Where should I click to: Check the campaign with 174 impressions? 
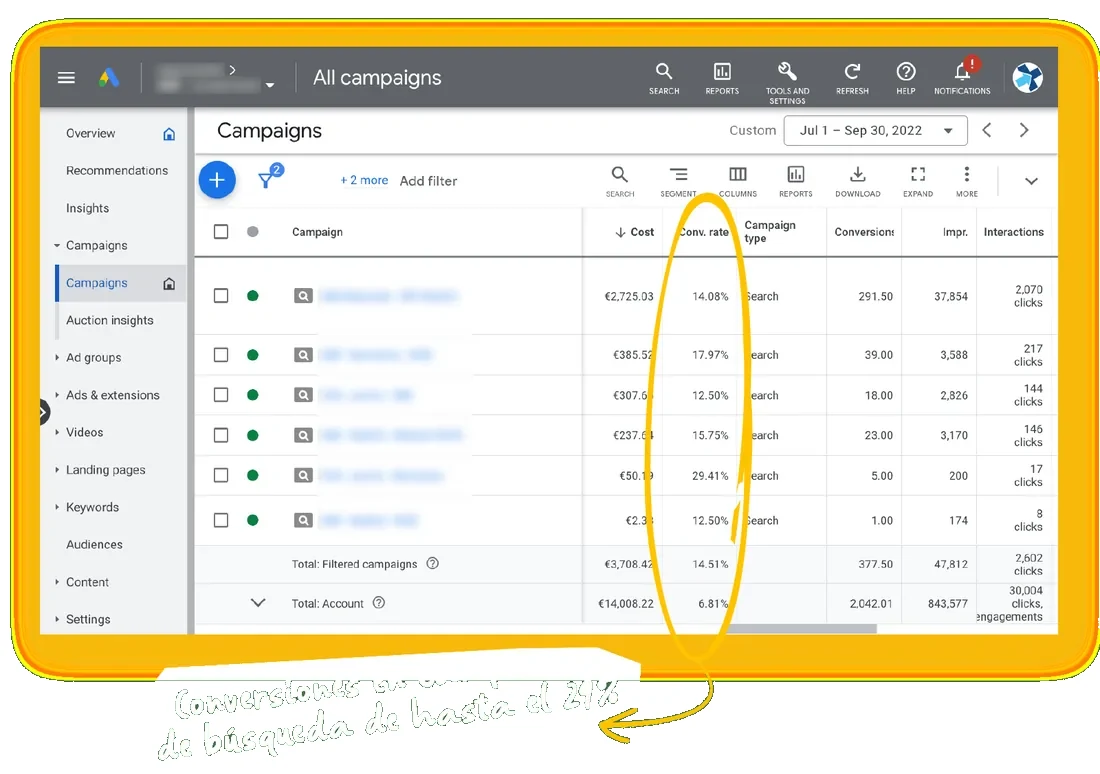(221, 520)
